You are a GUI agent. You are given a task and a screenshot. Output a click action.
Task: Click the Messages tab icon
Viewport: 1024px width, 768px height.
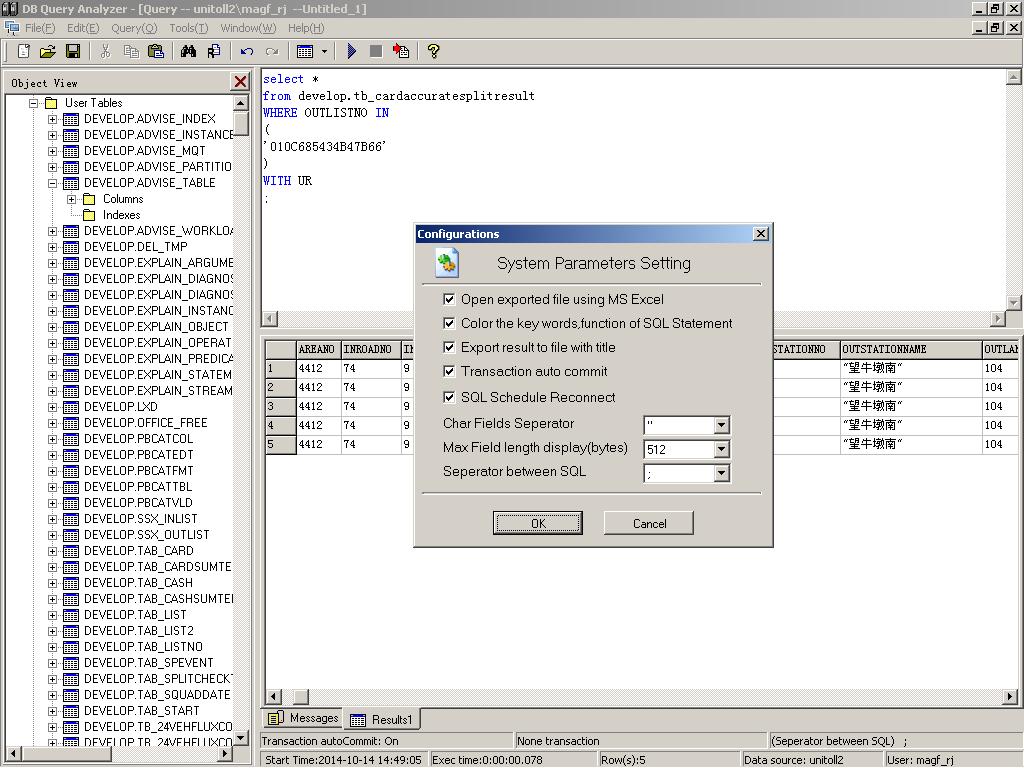tap(276, 718)
